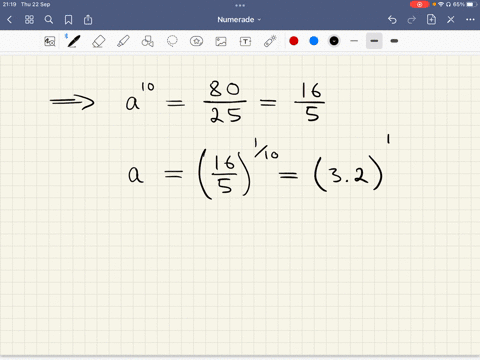Open the Elements star tool
Screen dimensions: 480x360
pos(196,41)
